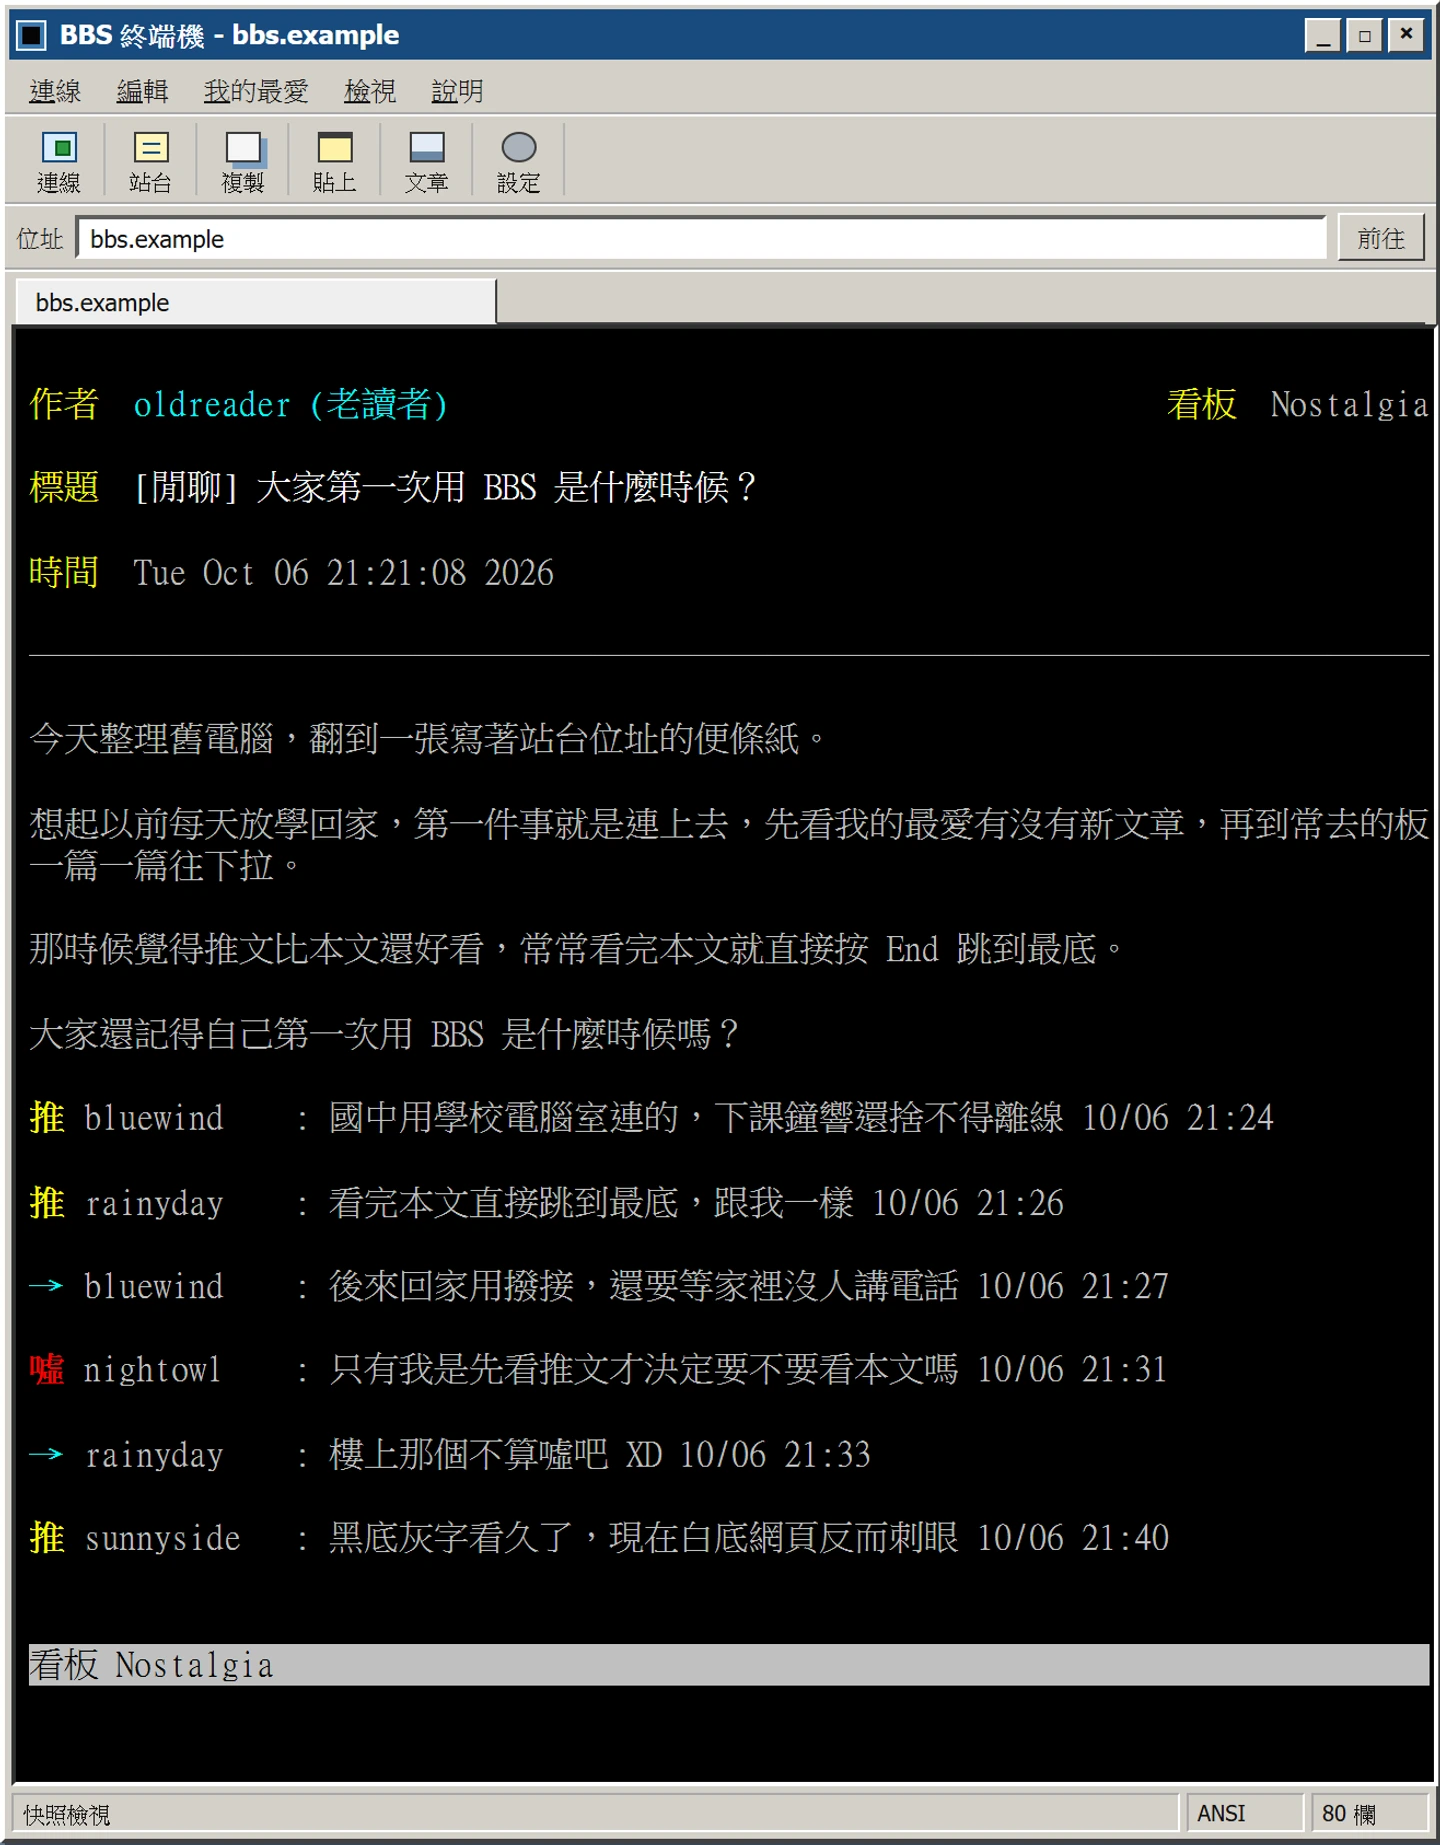Click the paragraph starting 今天整理舊電腦
This screenshot has width=1440, height=1845.
tap(429, 739)
